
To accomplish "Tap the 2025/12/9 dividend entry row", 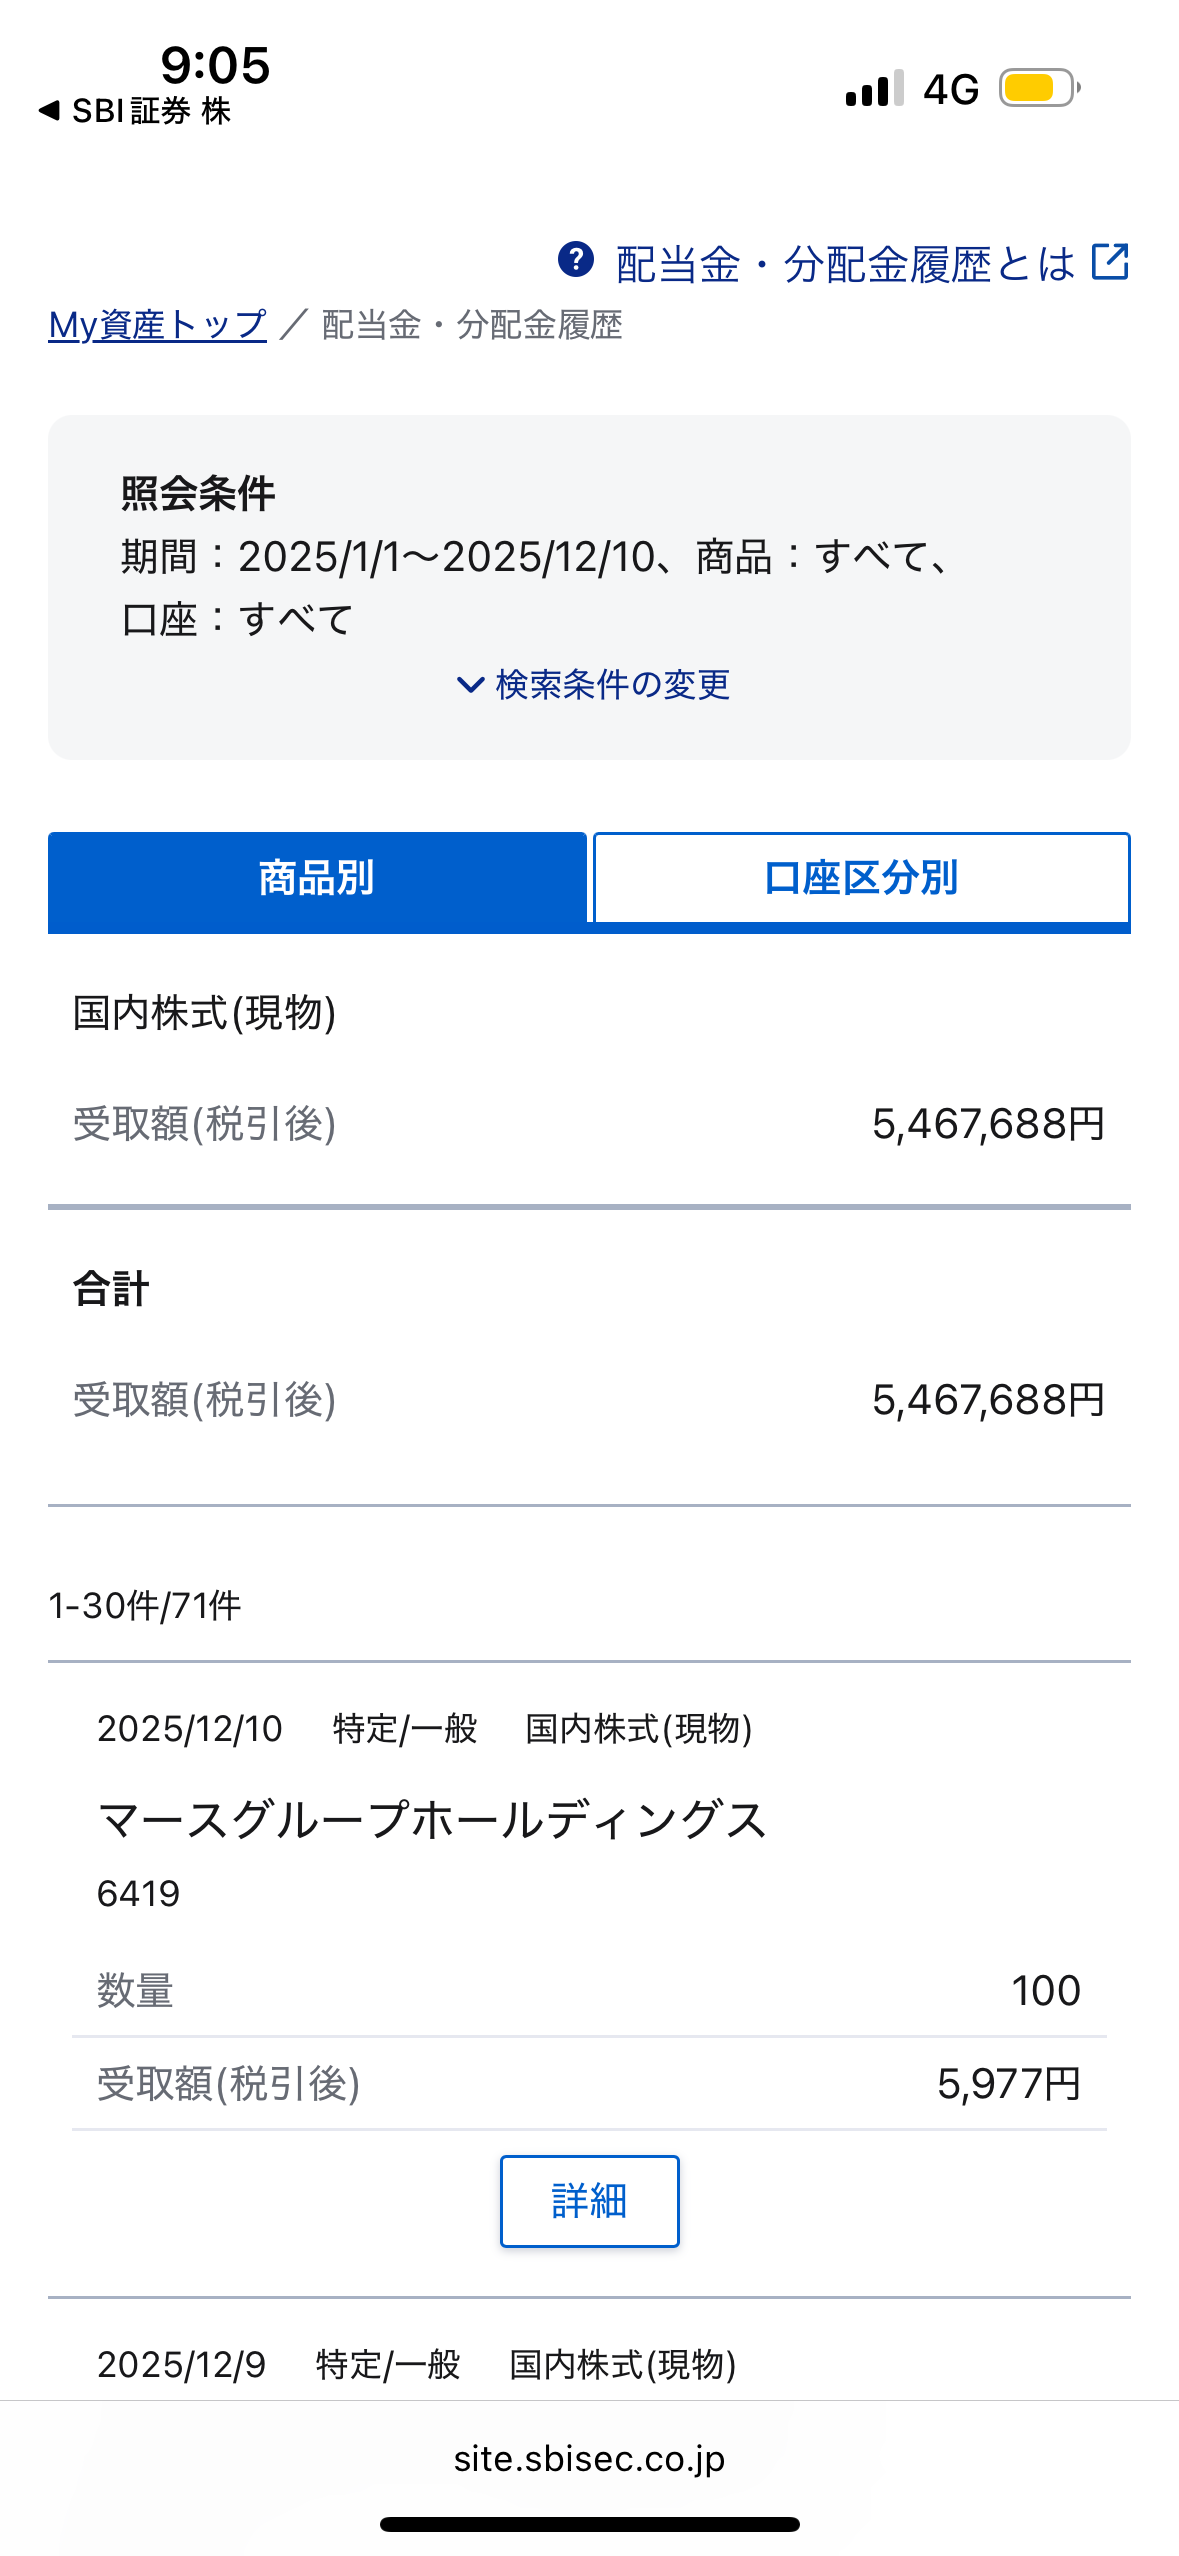I will pos(416,2364).
